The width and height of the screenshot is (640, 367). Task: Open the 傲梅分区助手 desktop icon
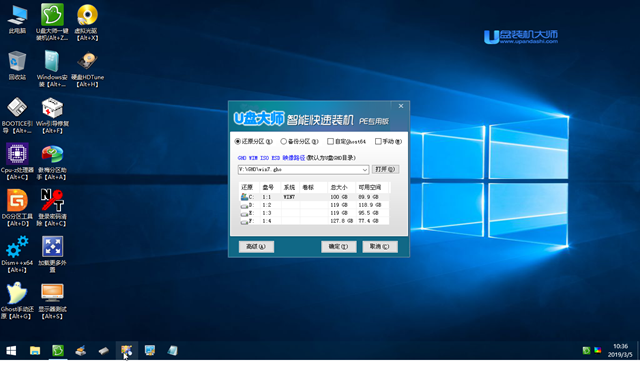tap(52, 162)
